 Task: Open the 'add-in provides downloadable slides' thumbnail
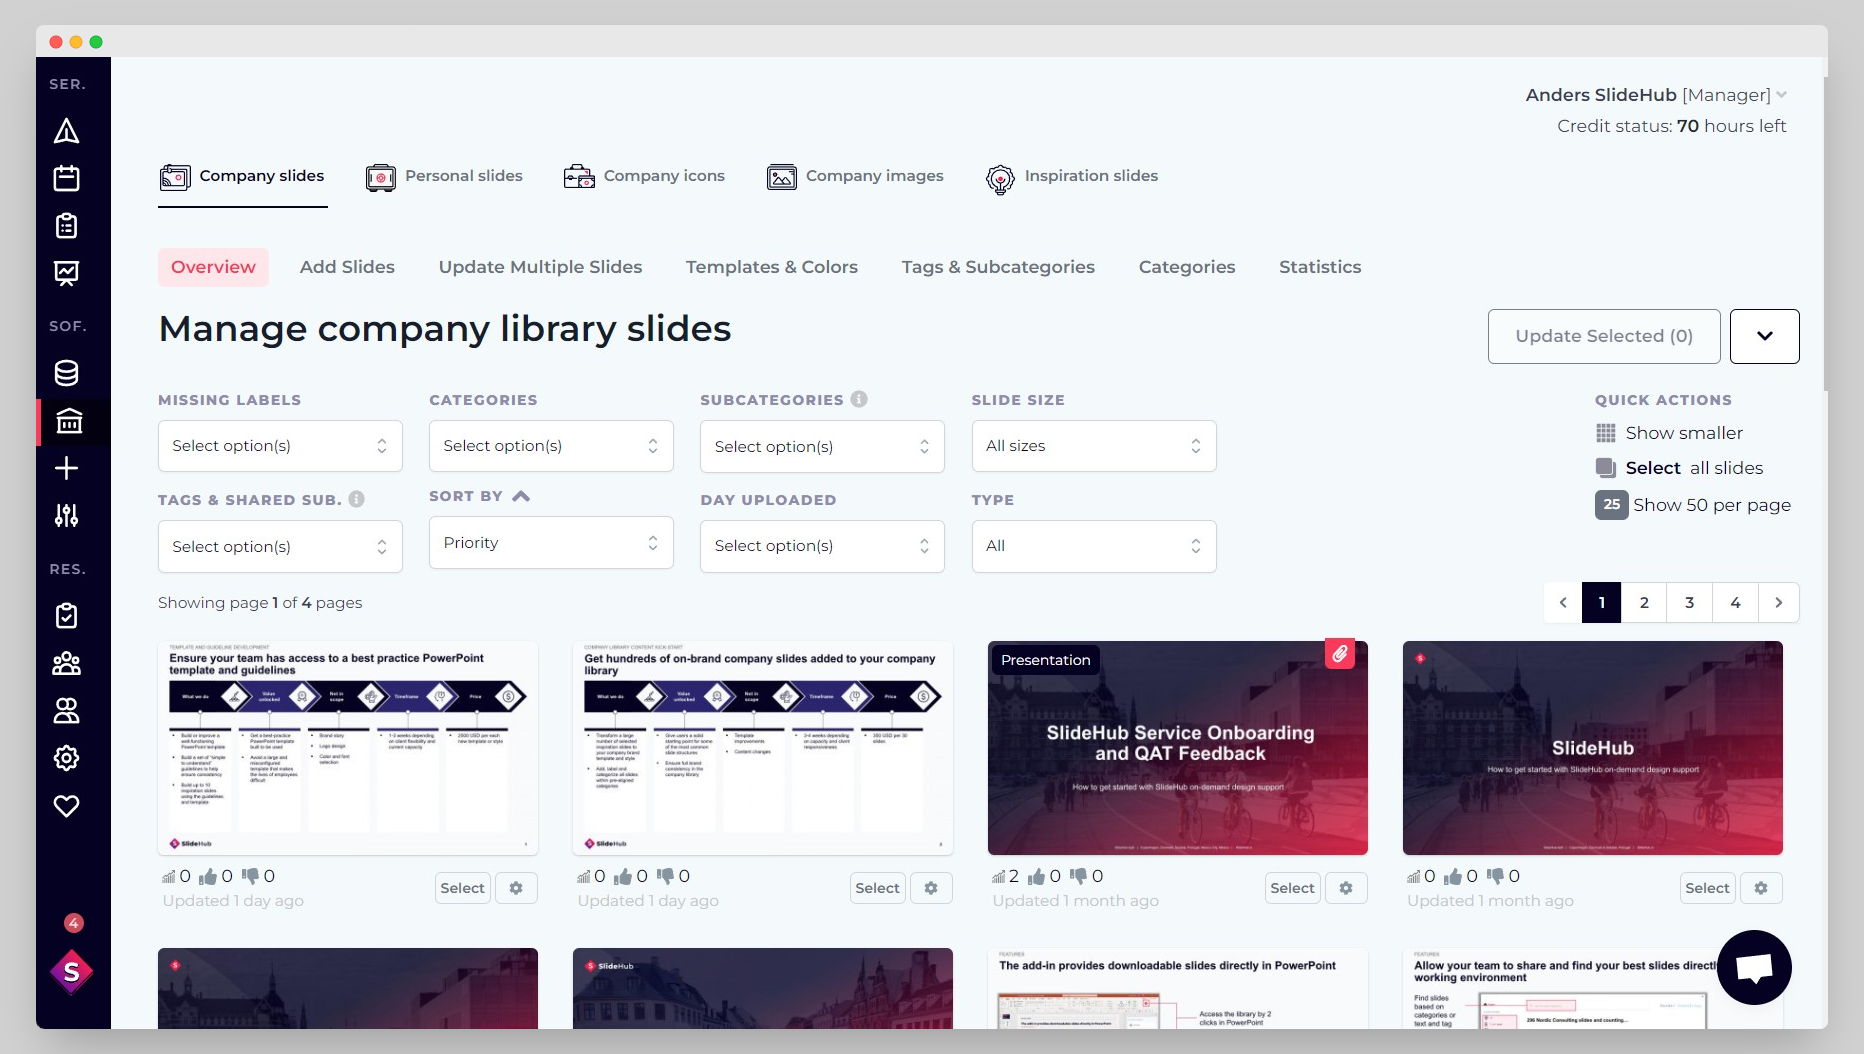click(x=1178, y=989)
